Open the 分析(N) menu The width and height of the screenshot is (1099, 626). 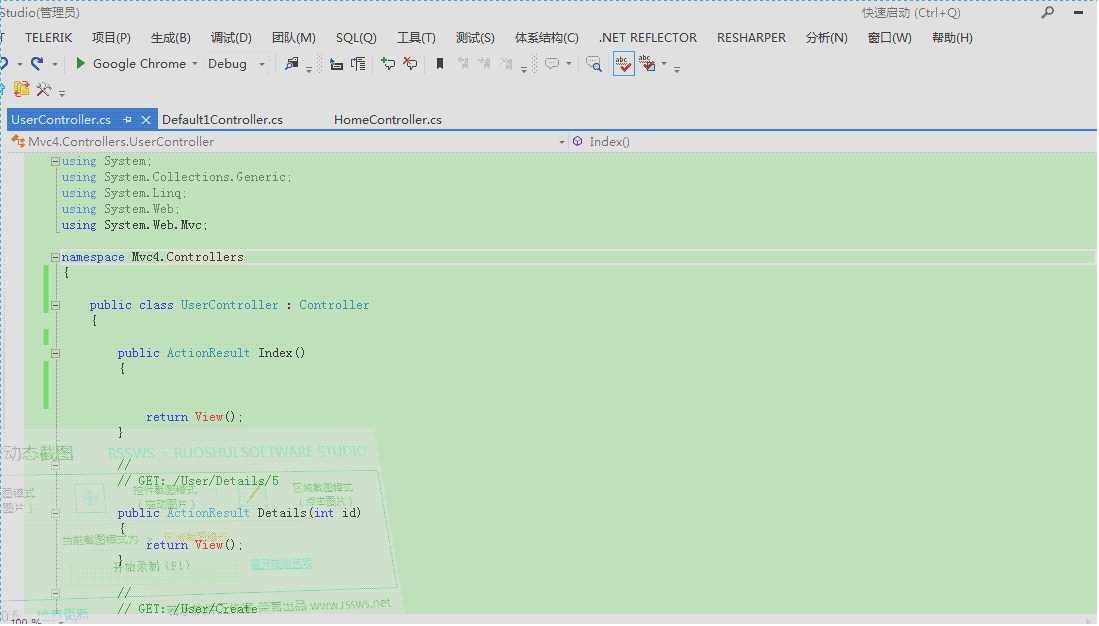pos(826,38)
